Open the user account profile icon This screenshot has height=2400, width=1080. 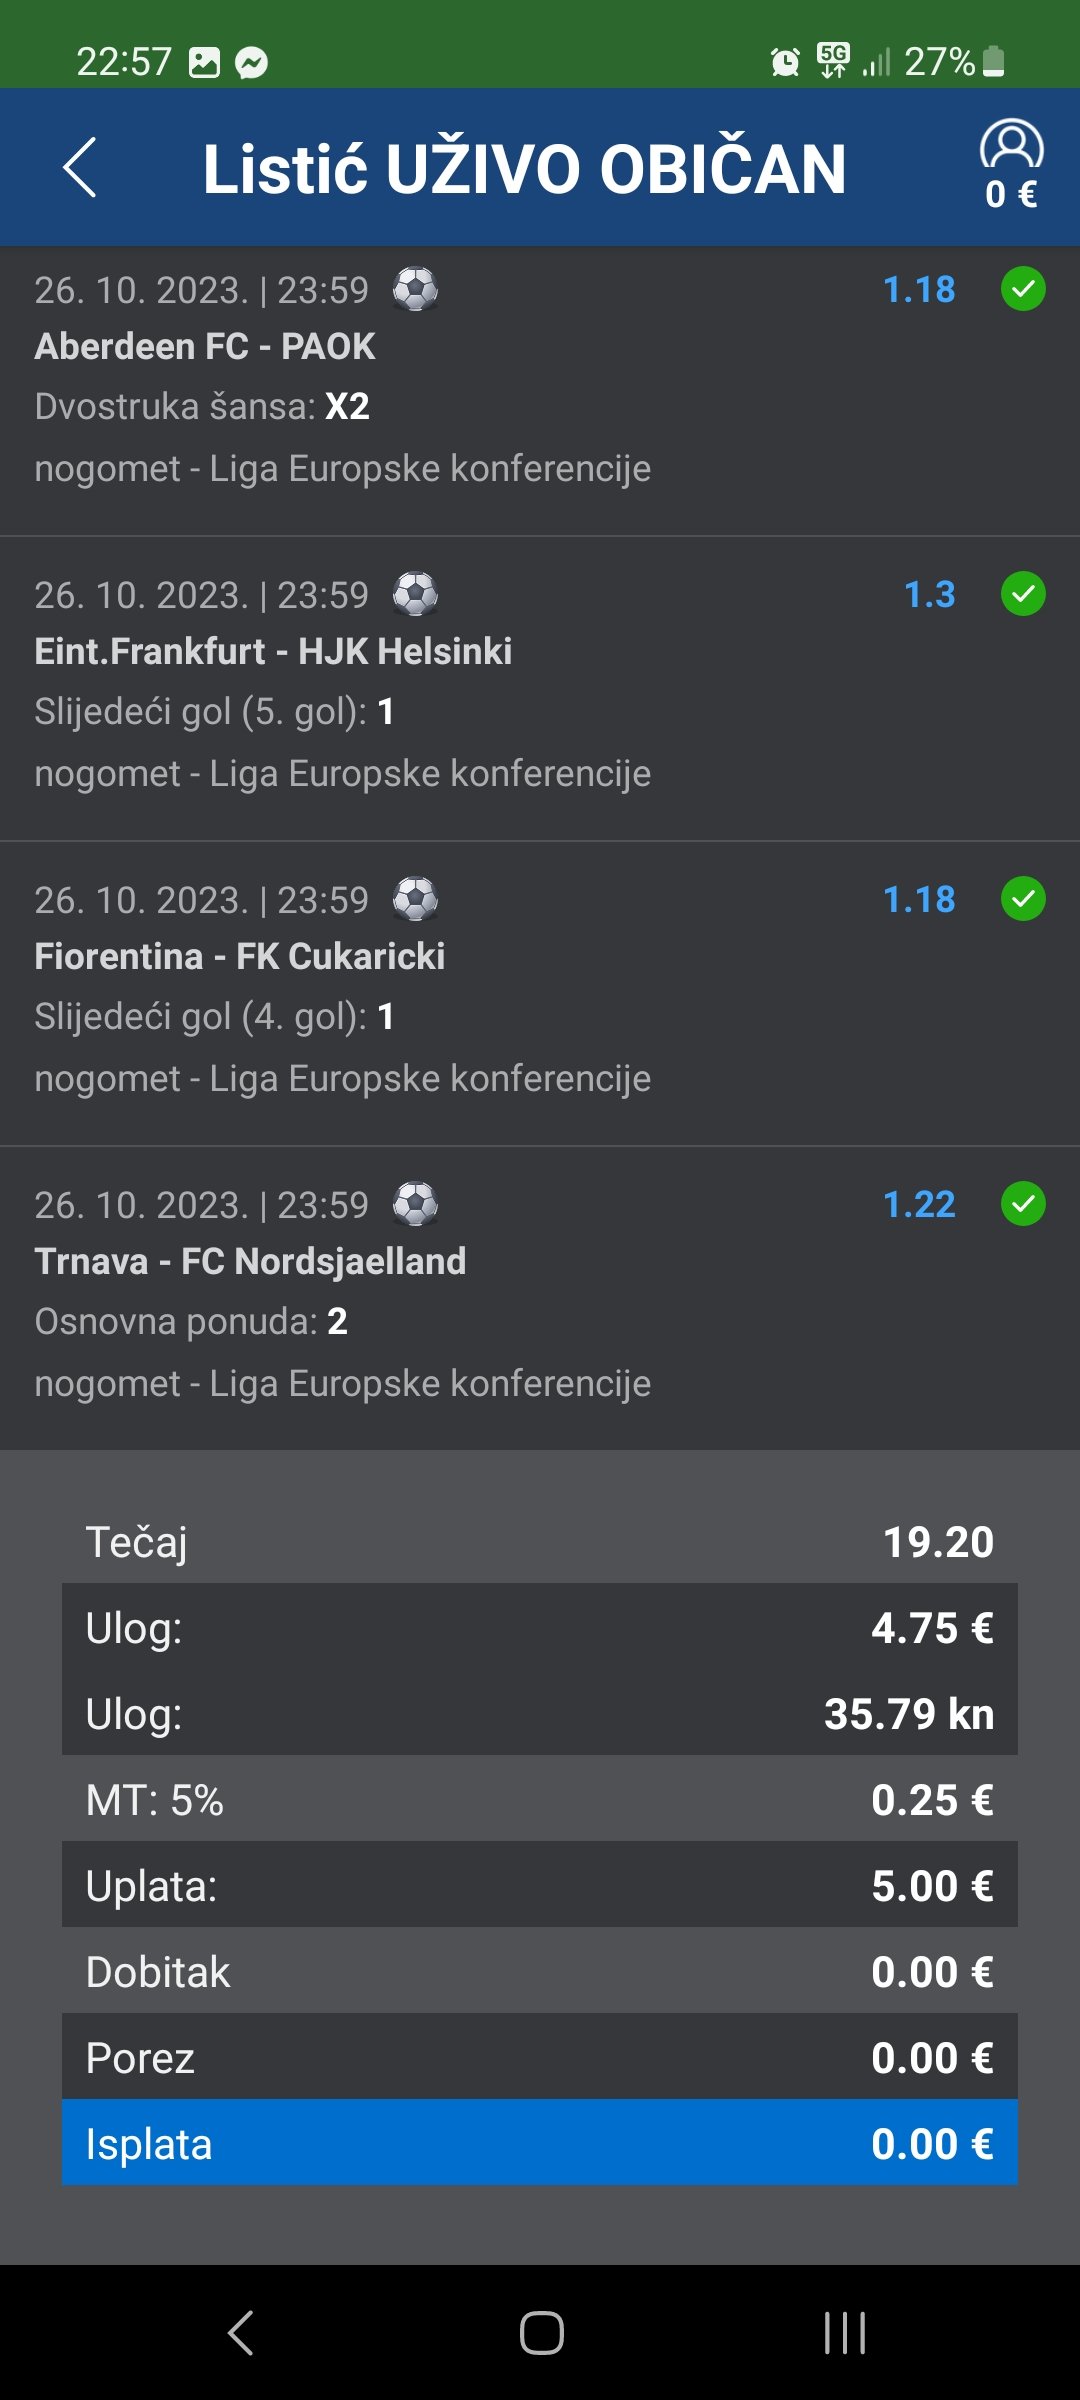[x=1011, y=147]
